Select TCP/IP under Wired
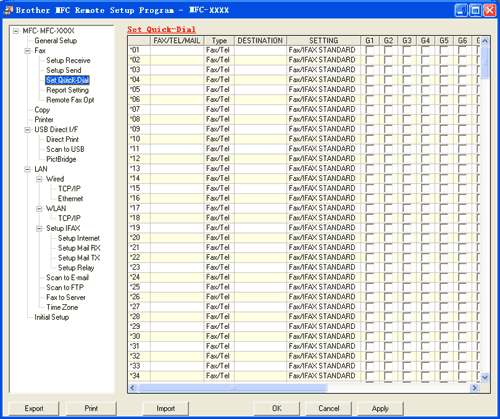The height and width of the screenshot is (419, 500). coord(69,189)
